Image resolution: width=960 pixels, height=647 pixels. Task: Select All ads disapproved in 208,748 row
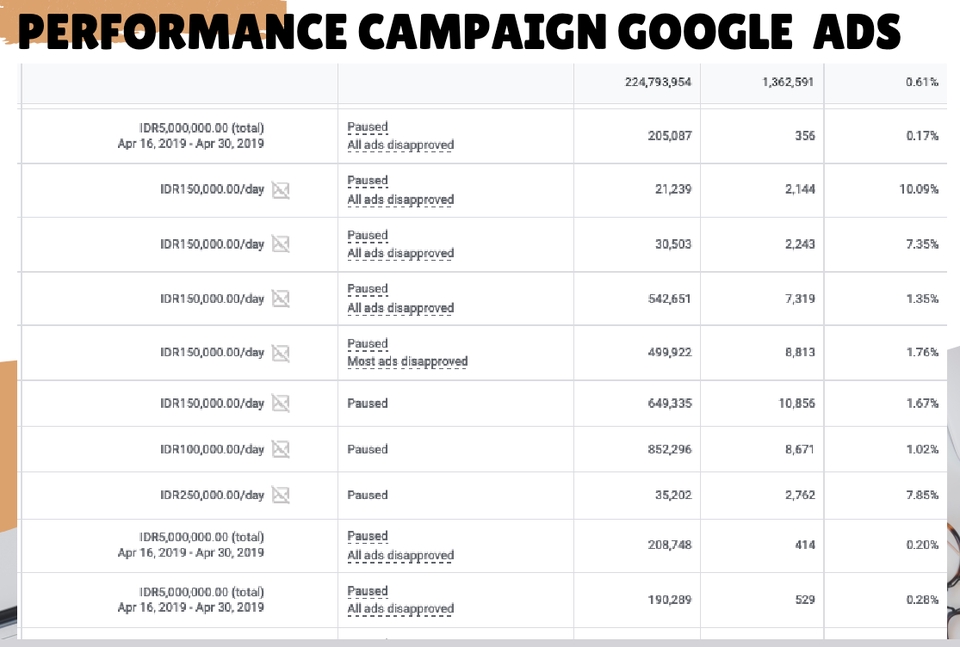400,555
